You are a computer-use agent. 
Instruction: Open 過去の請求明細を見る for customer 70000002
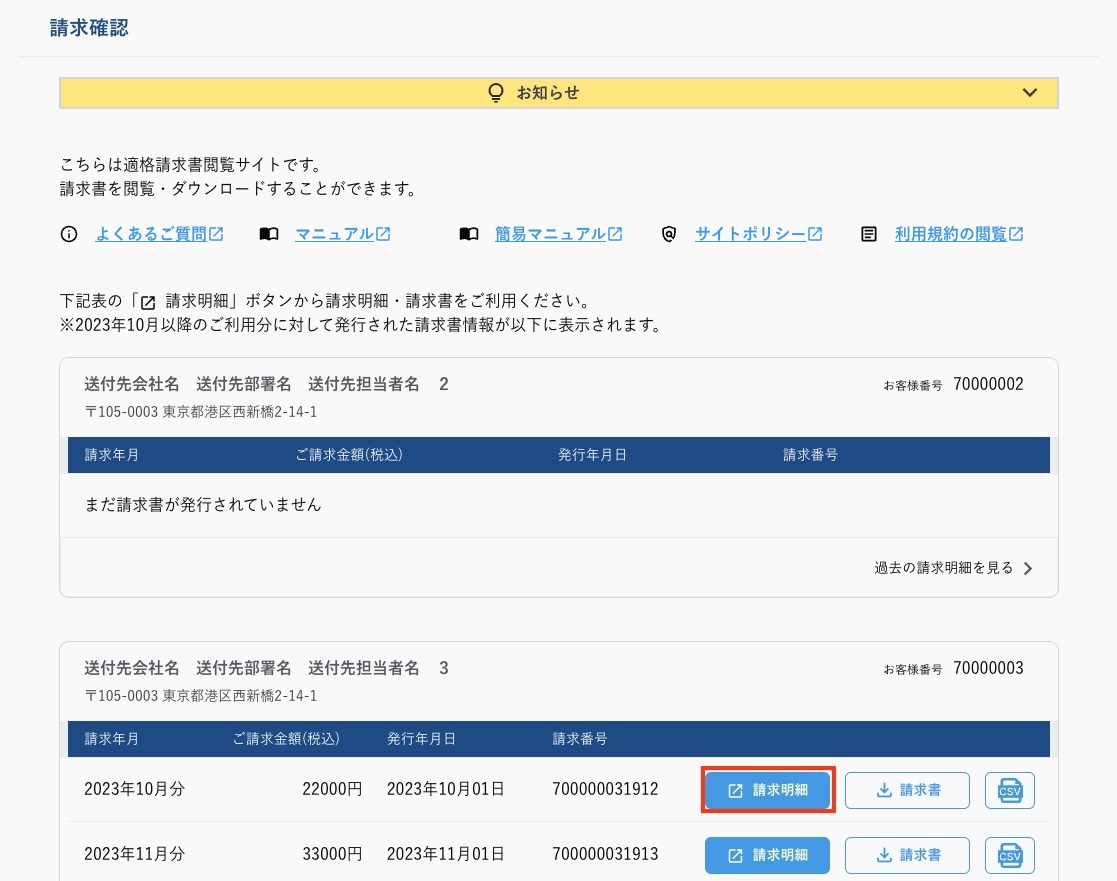pos(953,568)
